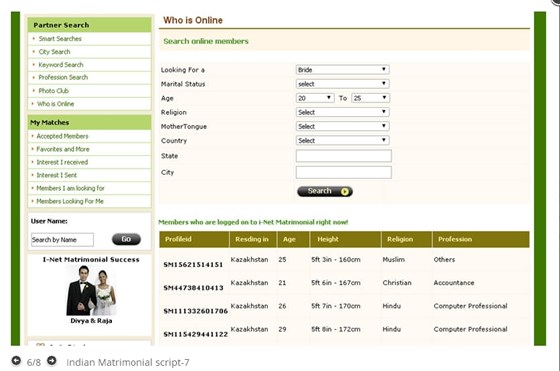Open Interest I received link
Screen dimensions: 560x371
[x=62, y=162]
